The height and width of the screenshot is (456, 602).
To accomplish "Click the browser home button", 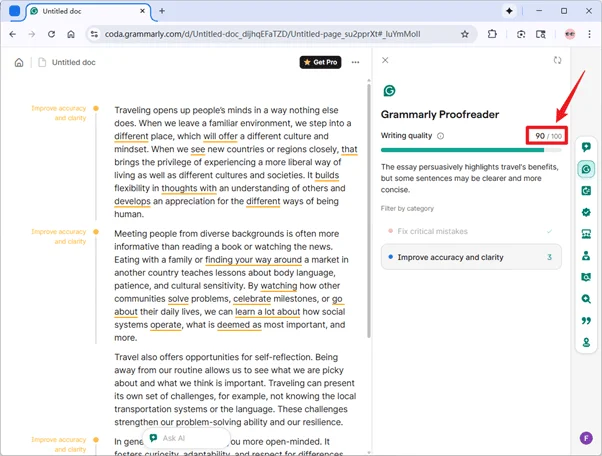I will (x=71, y=34).
